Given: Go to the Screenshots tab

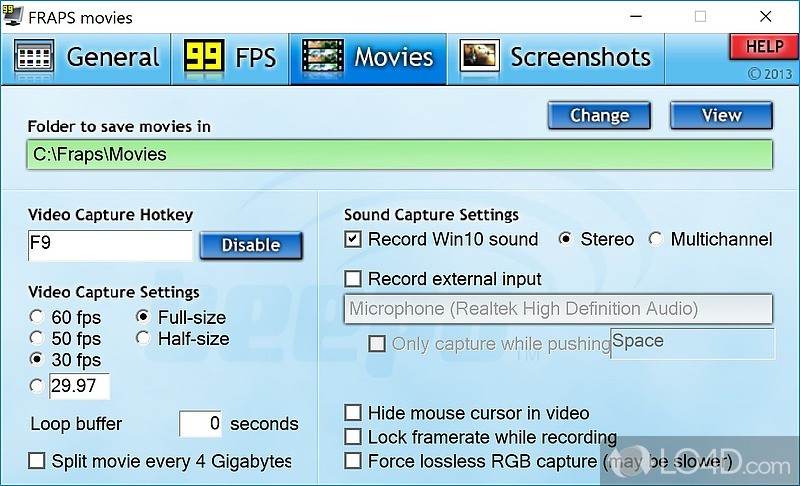Looking at the screenshot, I should point(556,59).
